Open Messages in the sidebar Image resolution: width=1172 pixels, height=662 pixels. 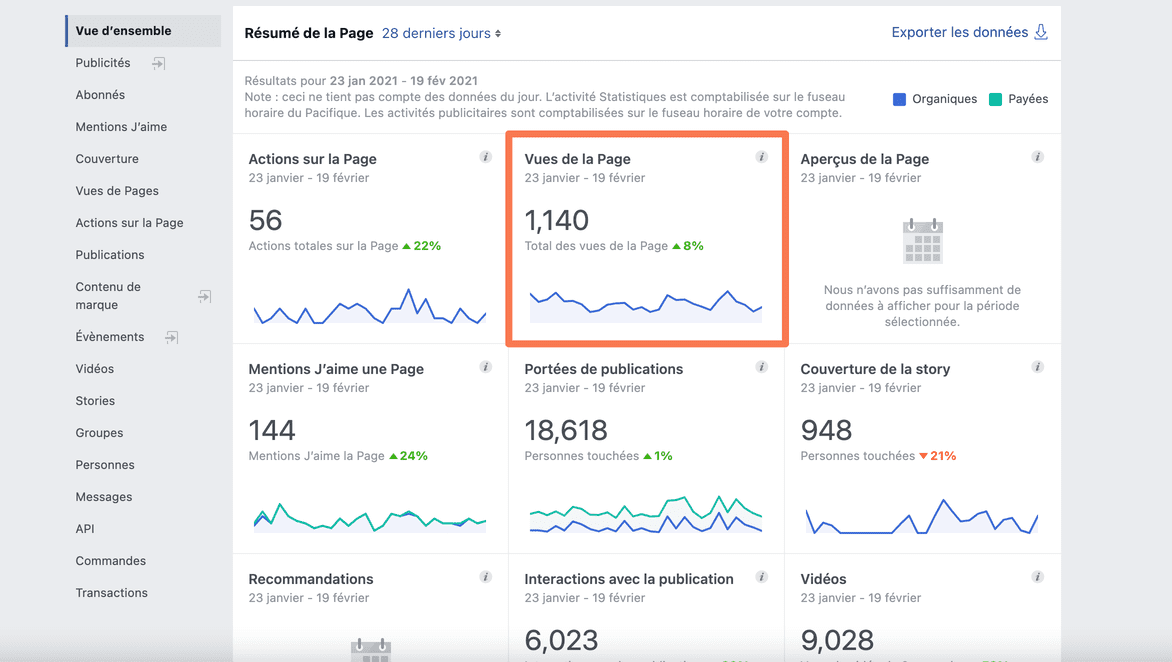click(x=104, y=497)
